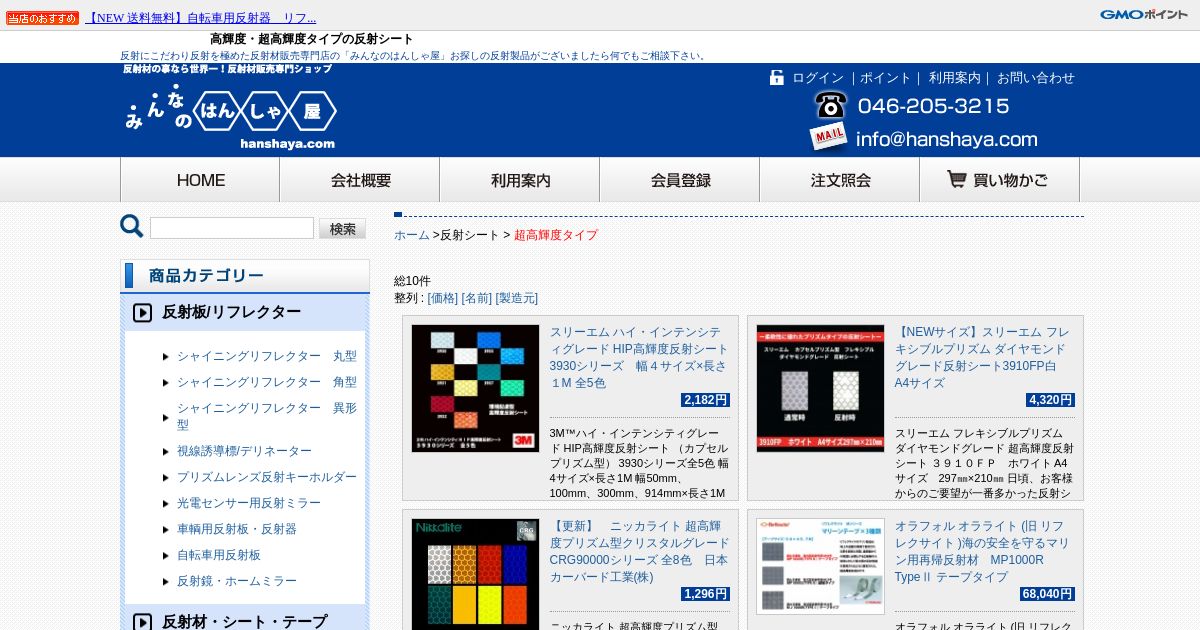This screenshot has height=630, width=1200.
Task: Click 3910FP white diamond grade sheet thumbnail
Action: tap(820, 388)
